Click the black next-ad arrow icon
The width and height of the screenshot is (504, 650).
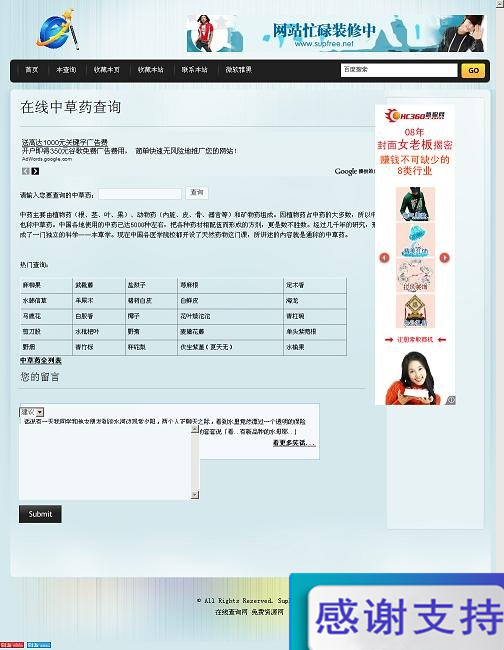[36, 171]
